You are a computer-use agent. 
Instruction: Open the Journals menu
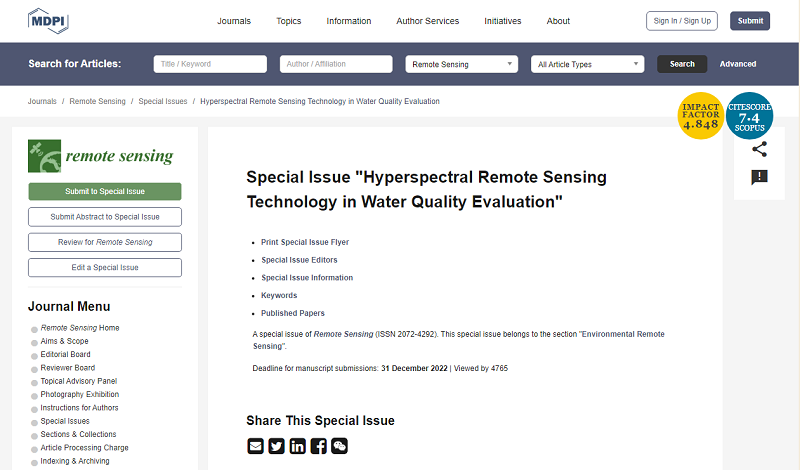pyautogui.click(x=234, y=21)
